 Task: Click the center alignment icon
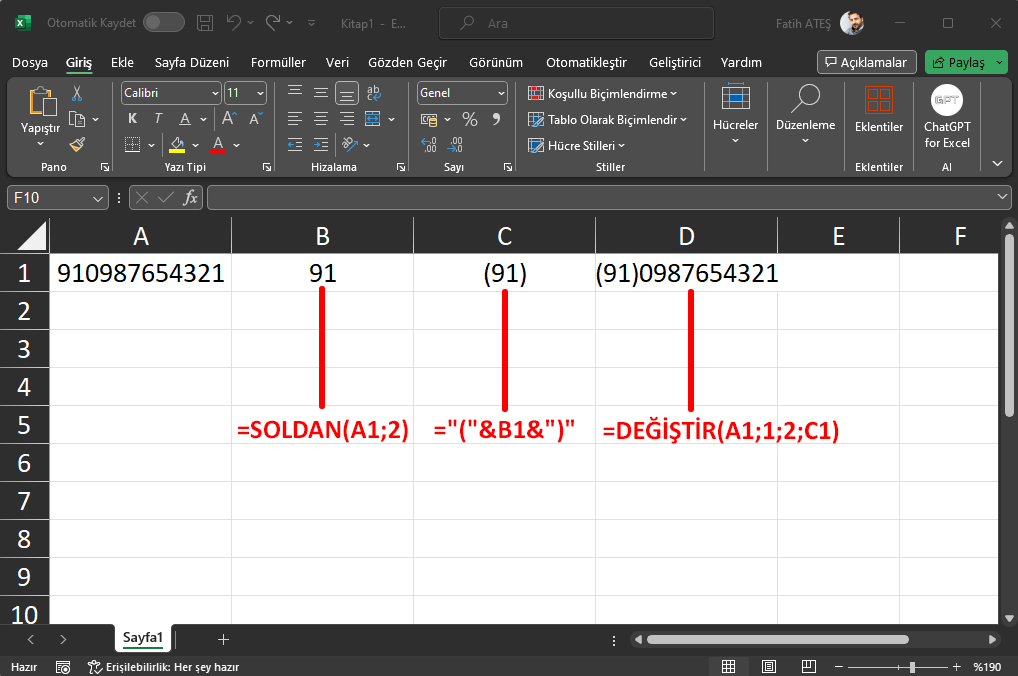point(319,118)
